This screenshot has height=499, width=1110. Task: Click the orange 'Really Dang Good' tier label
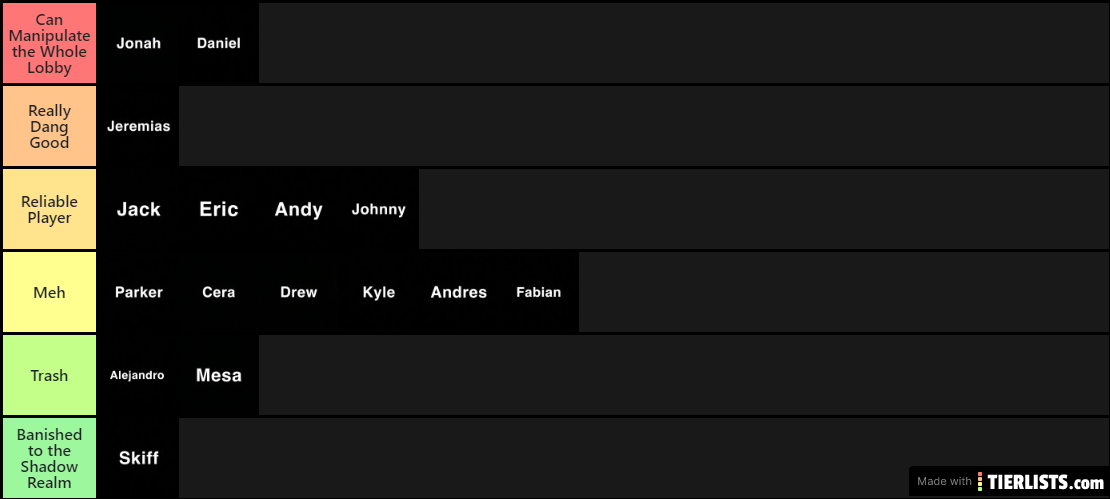click(49, 126)
